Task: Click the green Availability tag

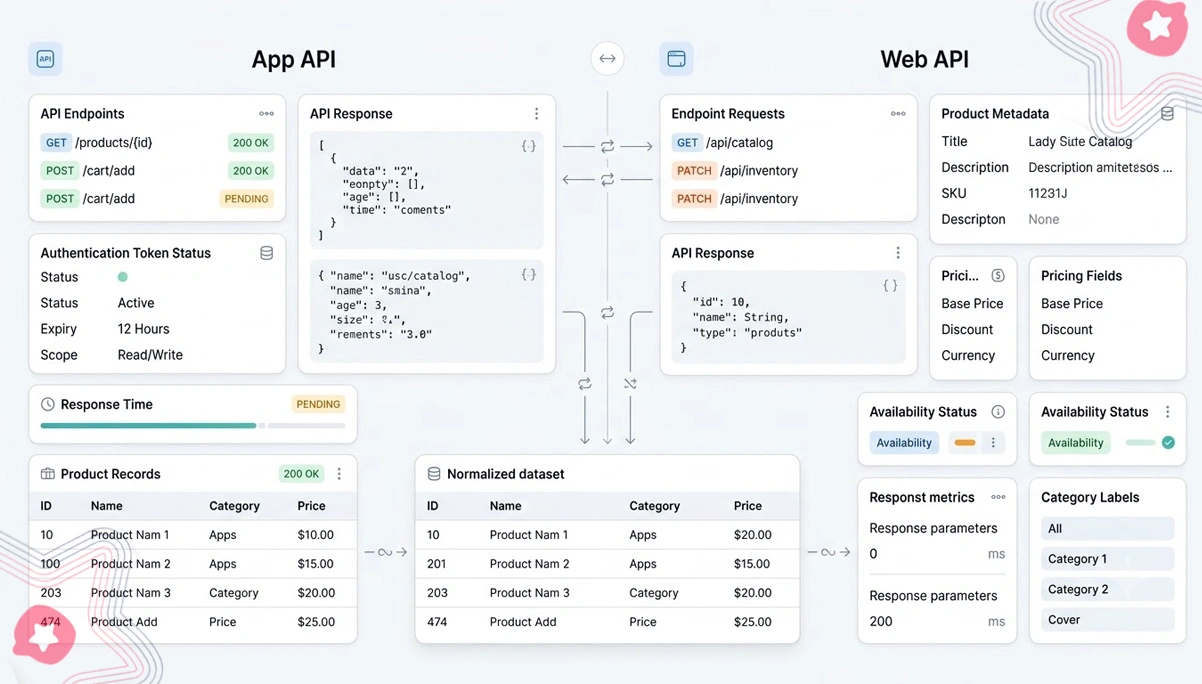Action: click(1075, 443)
